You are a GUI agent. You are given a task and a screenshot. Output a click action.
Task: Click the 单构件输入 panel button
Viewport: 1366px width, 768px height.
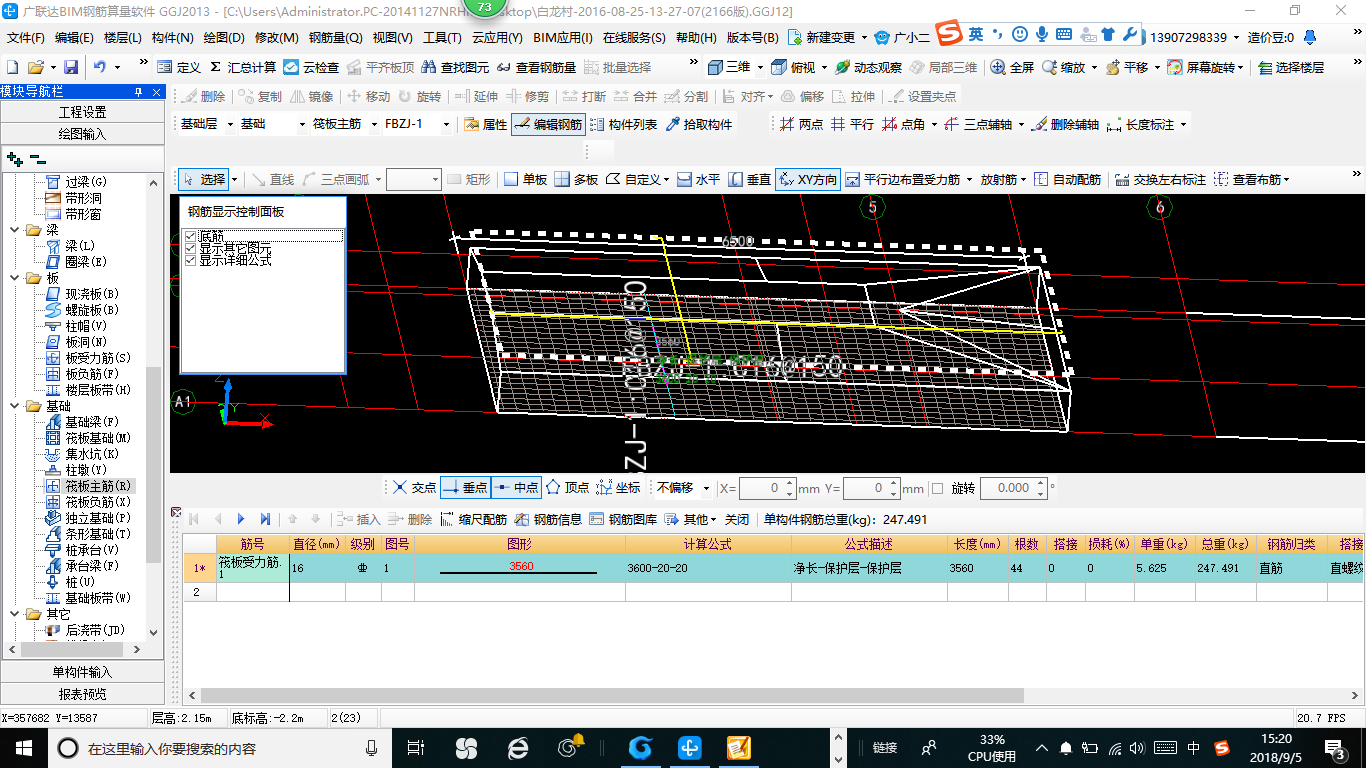(82, 672)
